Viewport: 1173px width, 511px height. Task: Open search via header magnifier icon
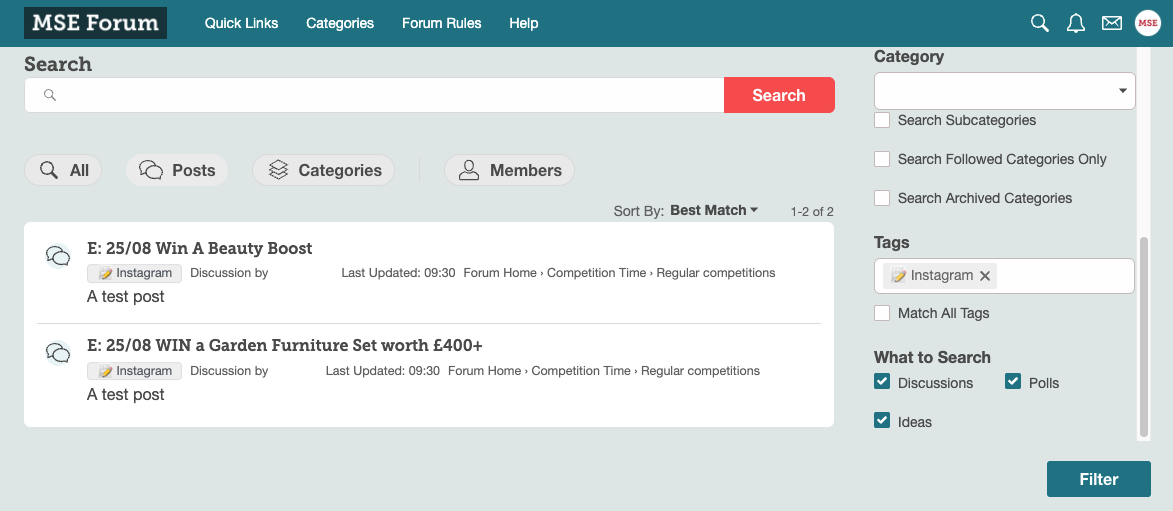tap(1040, 23)
